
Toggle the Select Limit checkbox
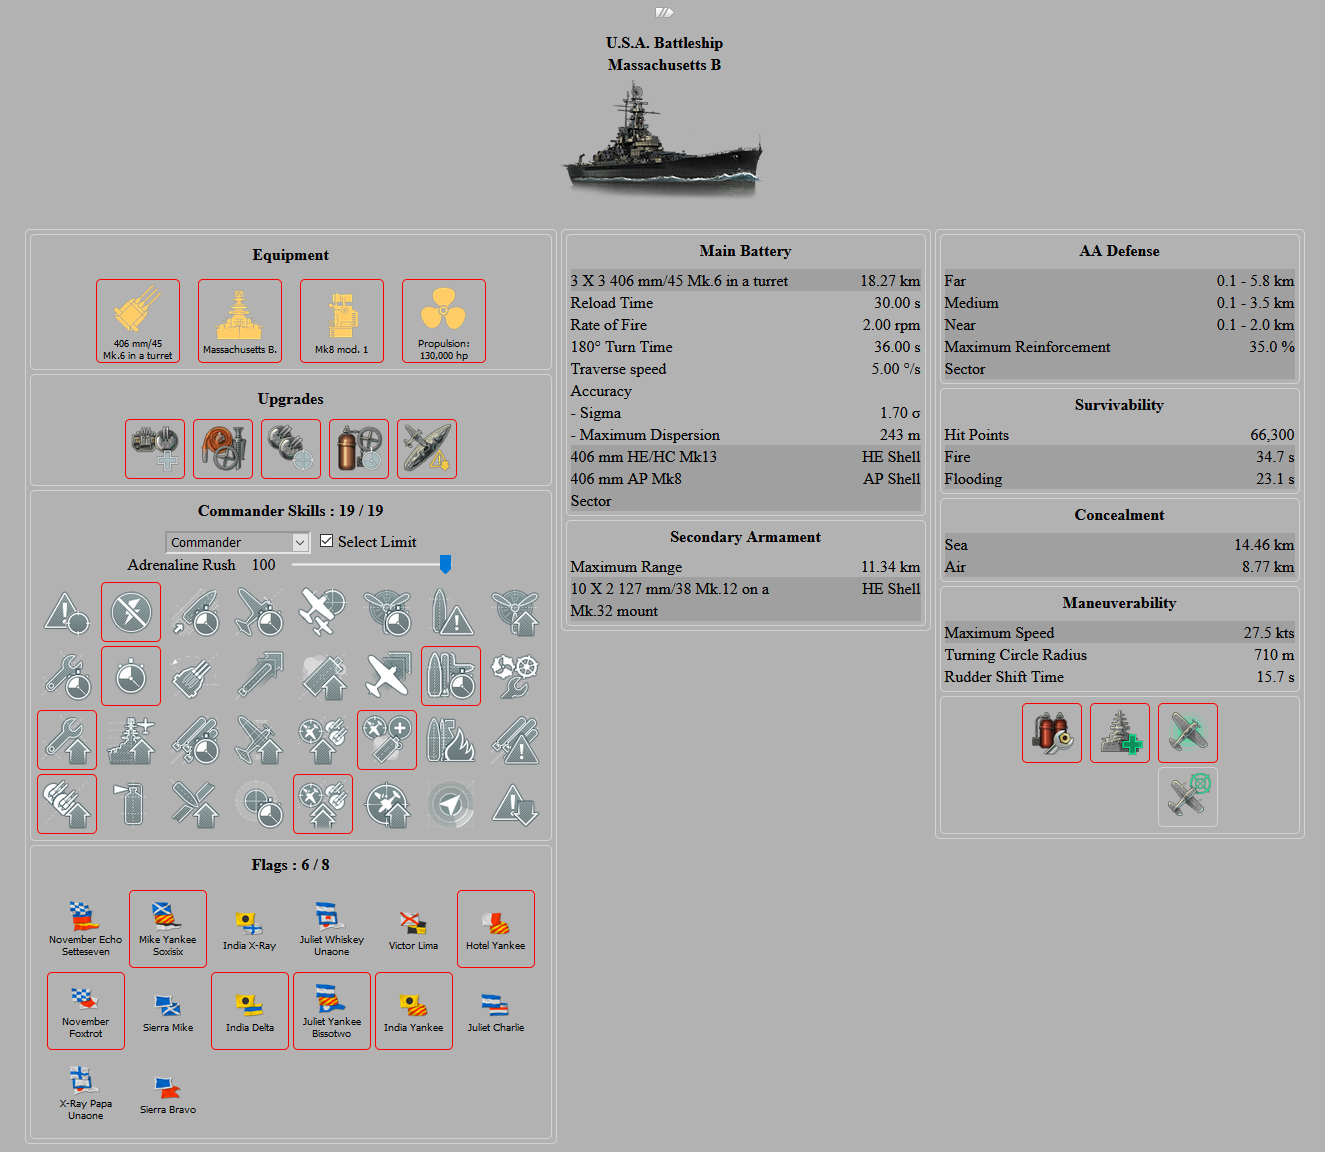point(326,541)
